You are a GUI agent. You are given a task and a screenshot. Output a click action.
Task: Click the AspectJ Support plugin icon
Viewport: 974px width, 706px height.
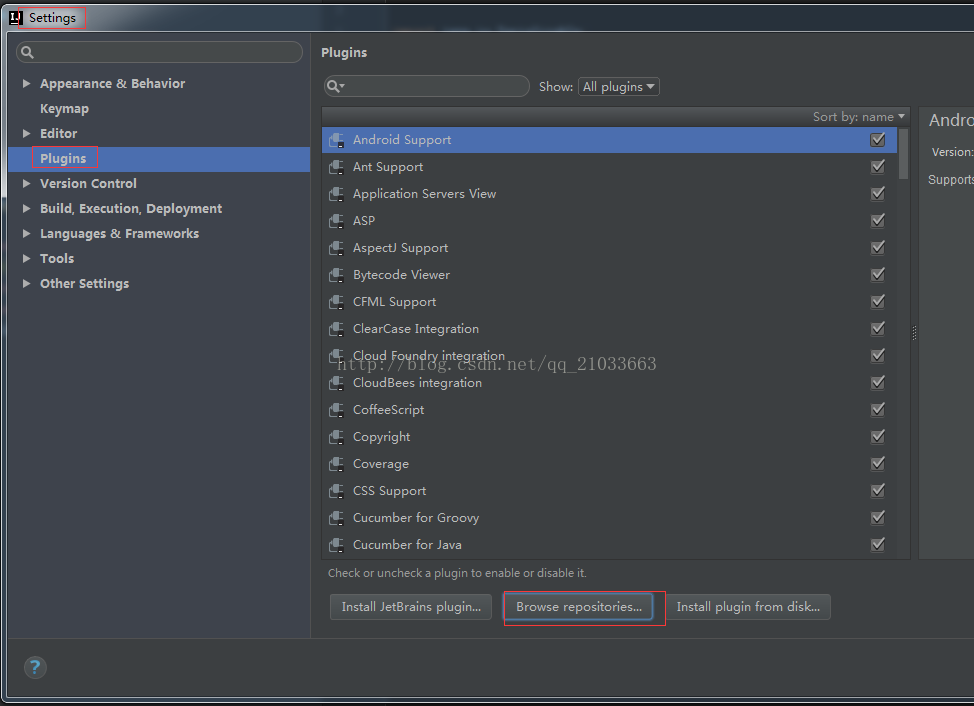336,248
